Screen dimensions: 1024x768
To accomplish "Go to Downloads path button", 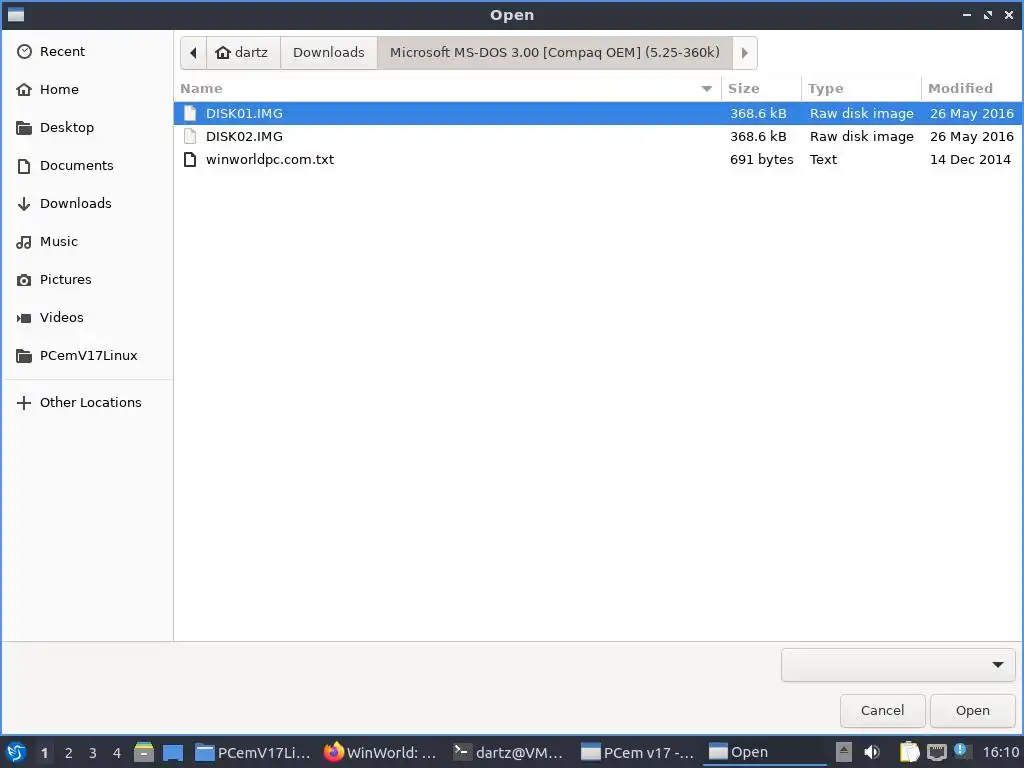I will pos(328,53).
